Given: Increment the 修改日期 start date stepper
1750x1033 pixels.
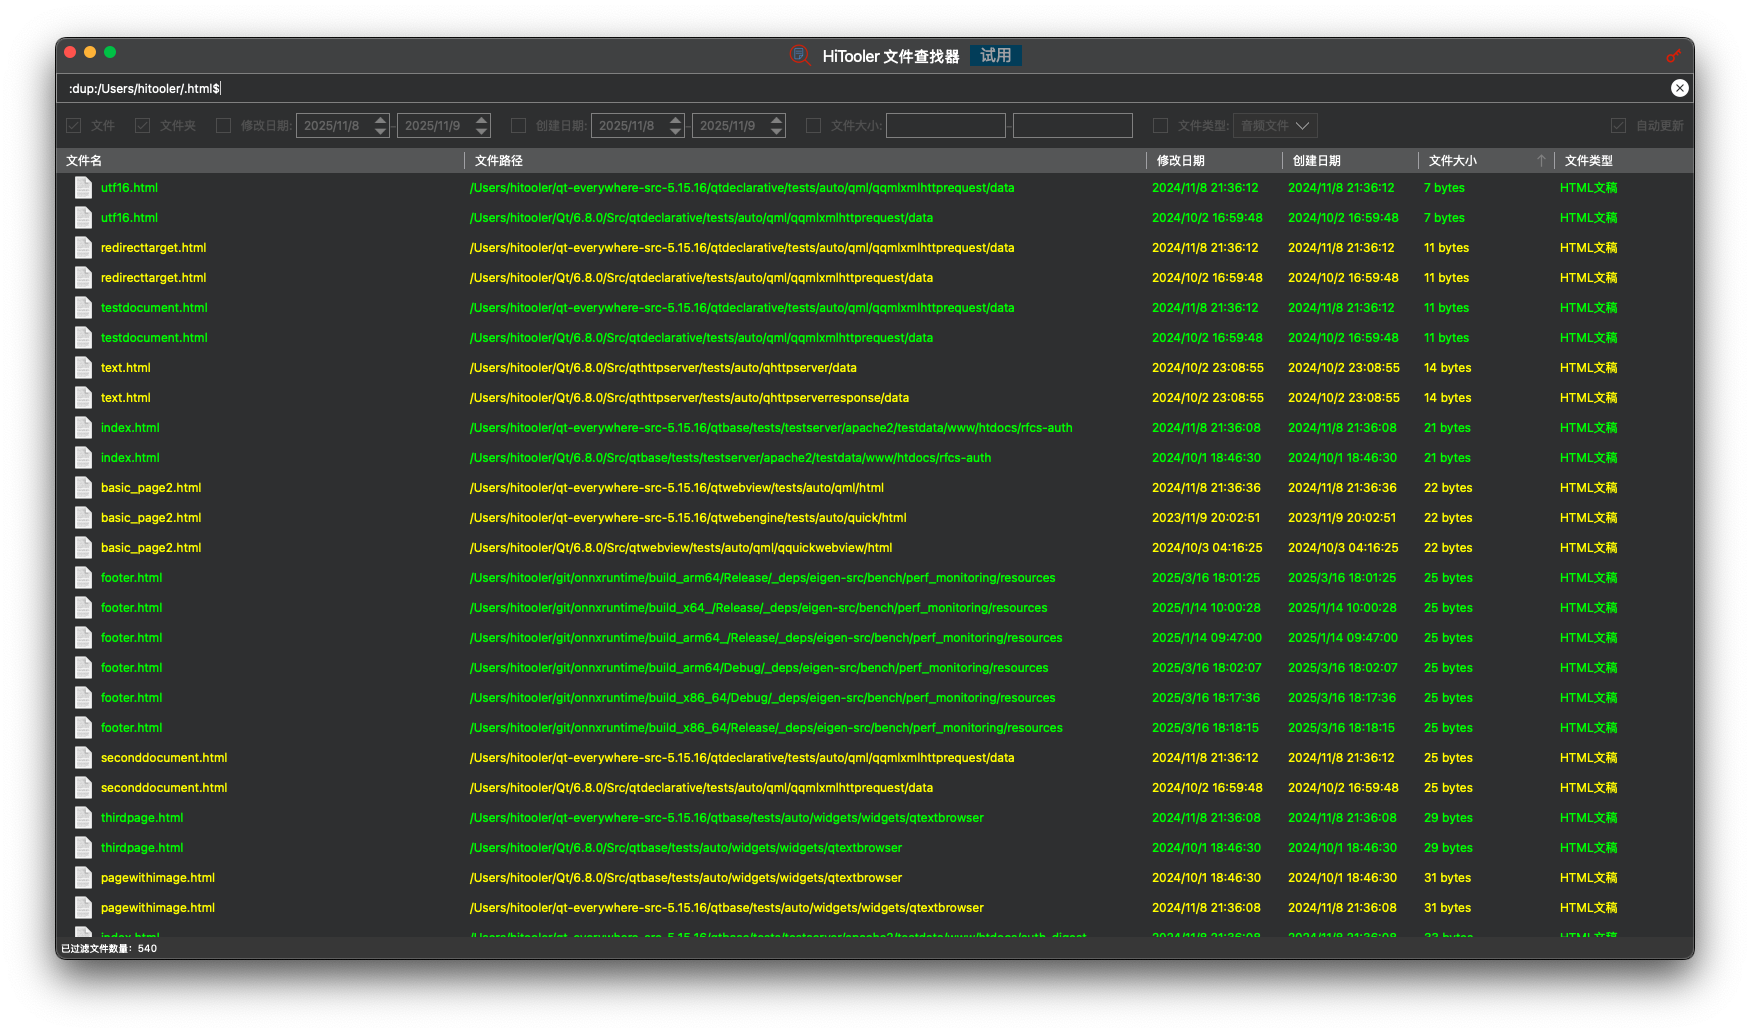Looking at the screenshot, I should point(381,120).
